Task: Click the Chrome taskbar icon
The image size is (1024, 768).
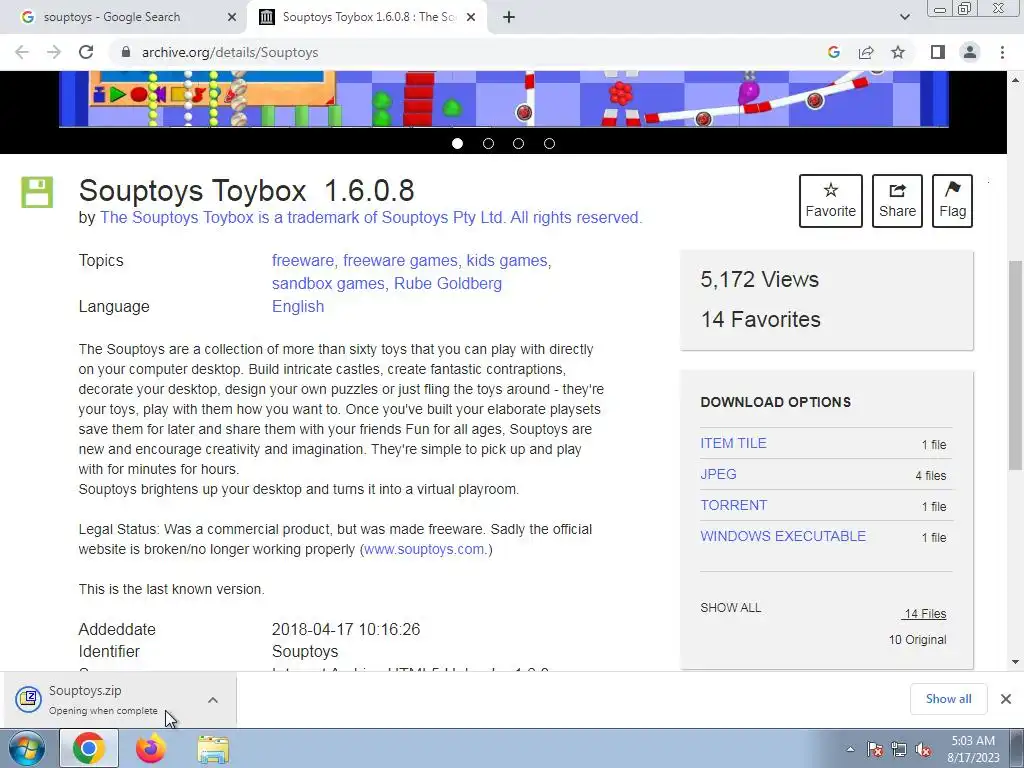Action: click(89, 748)
